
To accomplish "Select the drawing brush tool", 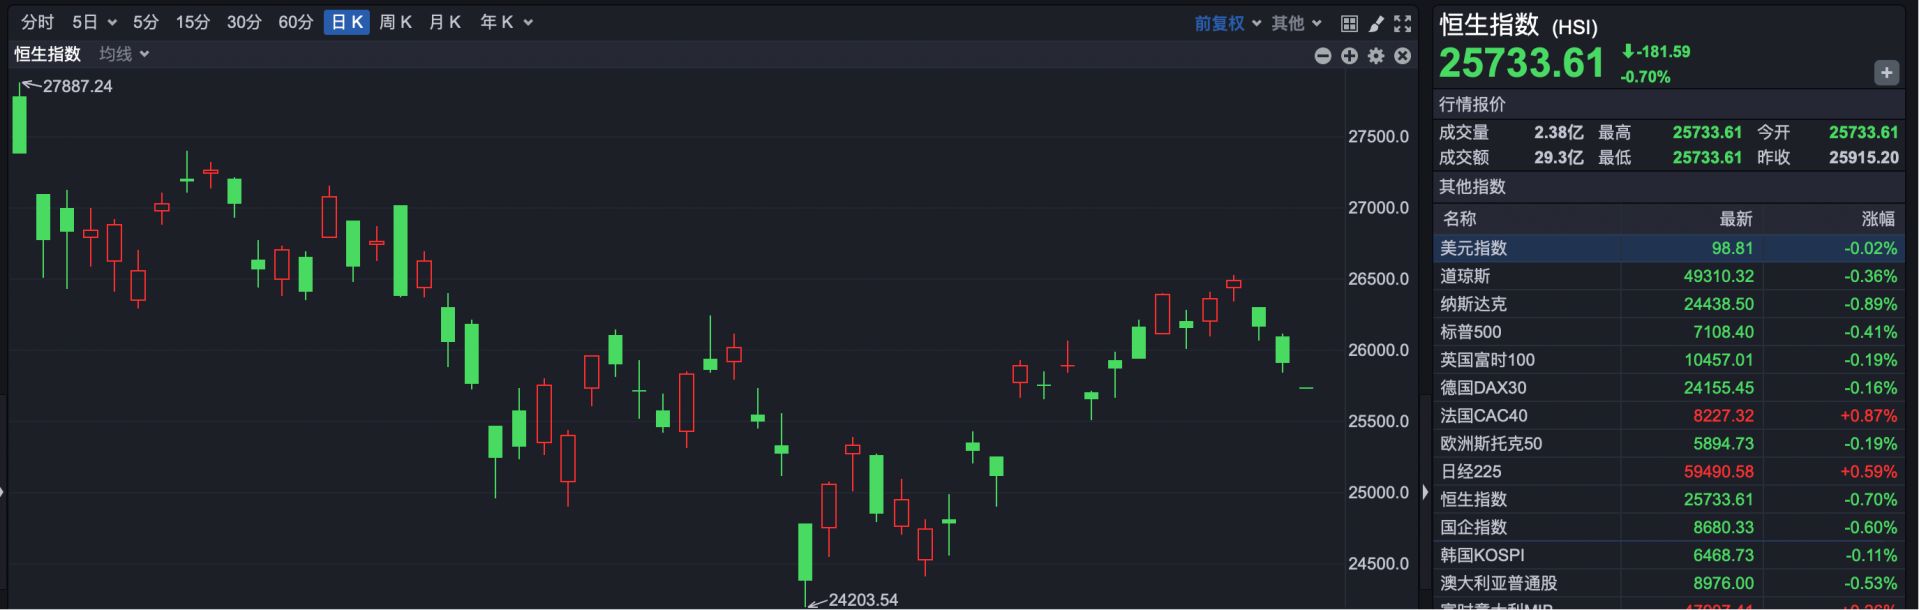I will pyautogui.click(x=1376, y=23).
